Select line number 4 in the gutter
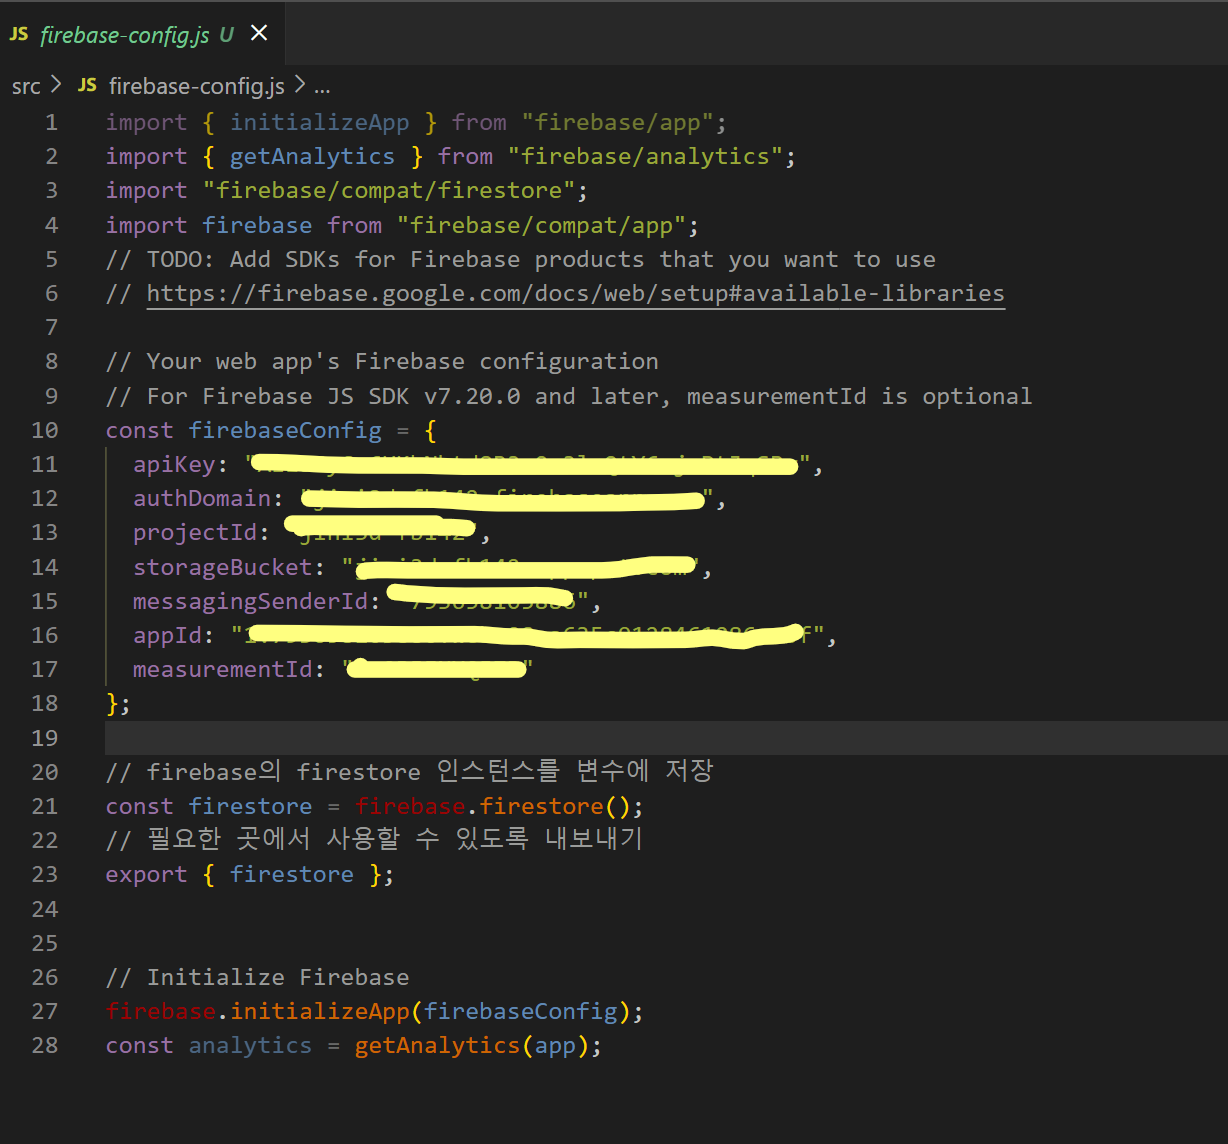Image resolution: width=1228 pixels, height=1144 pixels. 51,225
